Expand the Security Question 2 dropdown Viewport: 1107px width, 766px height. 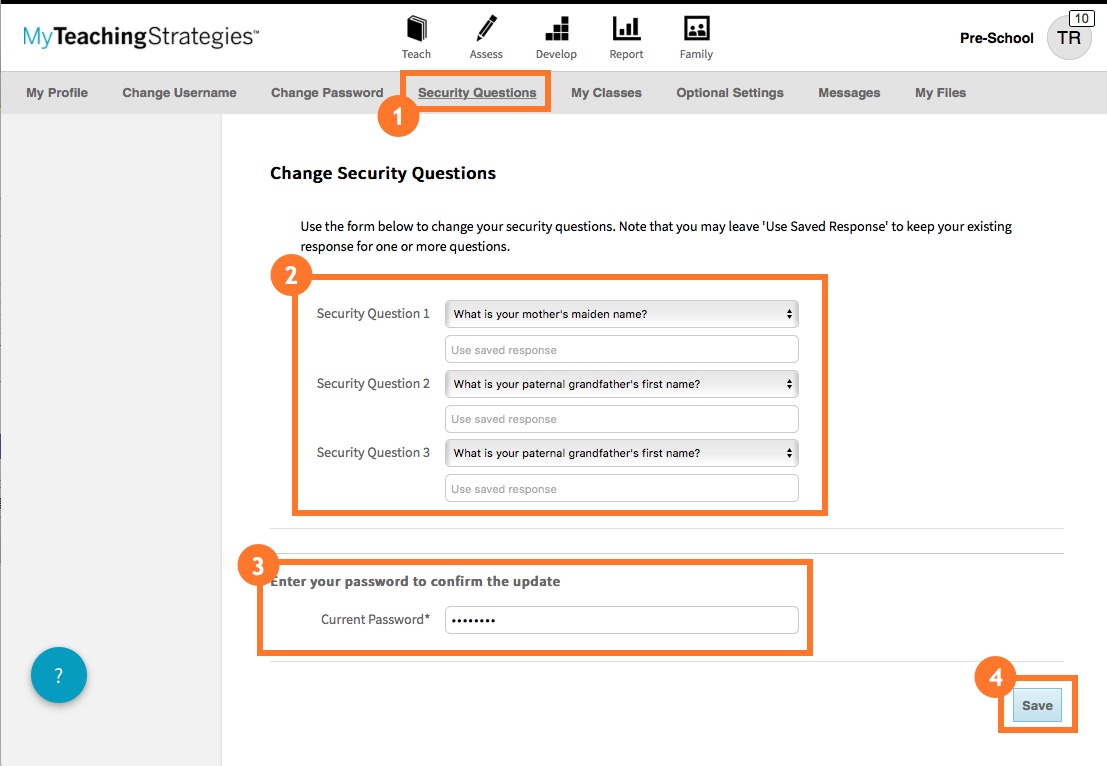(621, 383)
